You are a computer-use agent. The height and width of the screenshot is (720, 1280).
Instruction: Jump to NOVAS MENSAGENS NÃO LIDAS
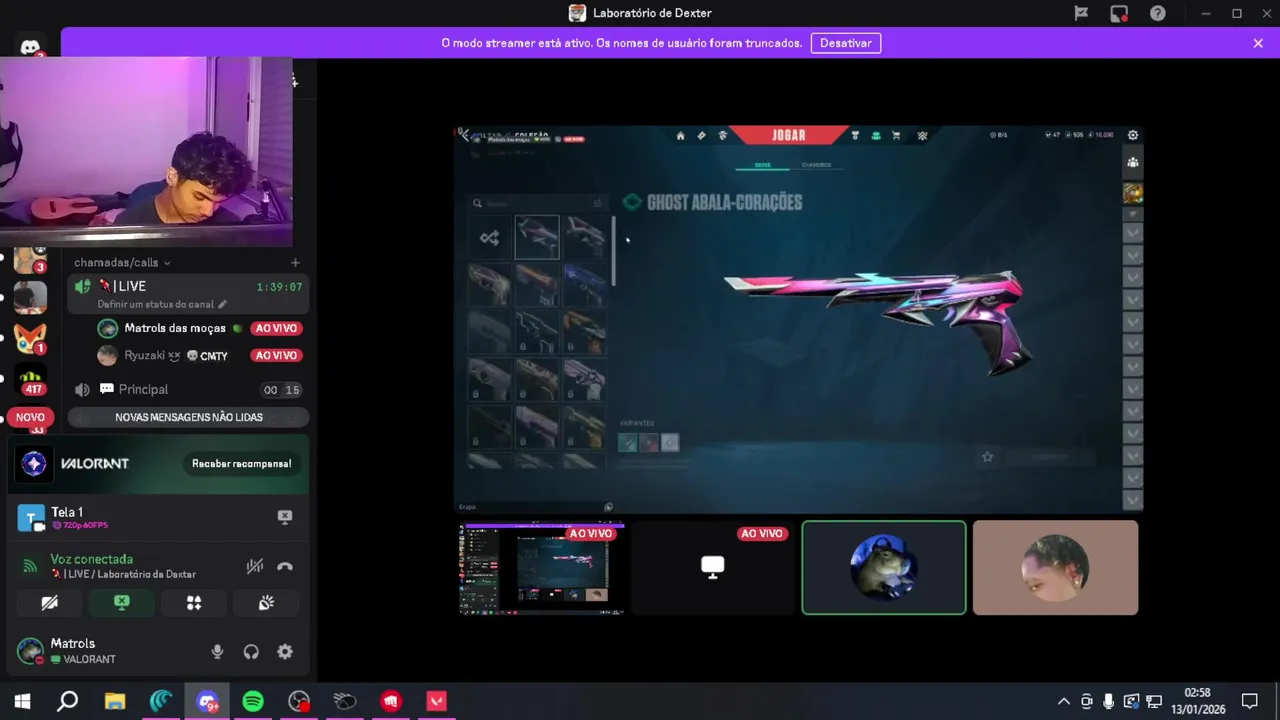pyautogui.click(x=188, y=417)
